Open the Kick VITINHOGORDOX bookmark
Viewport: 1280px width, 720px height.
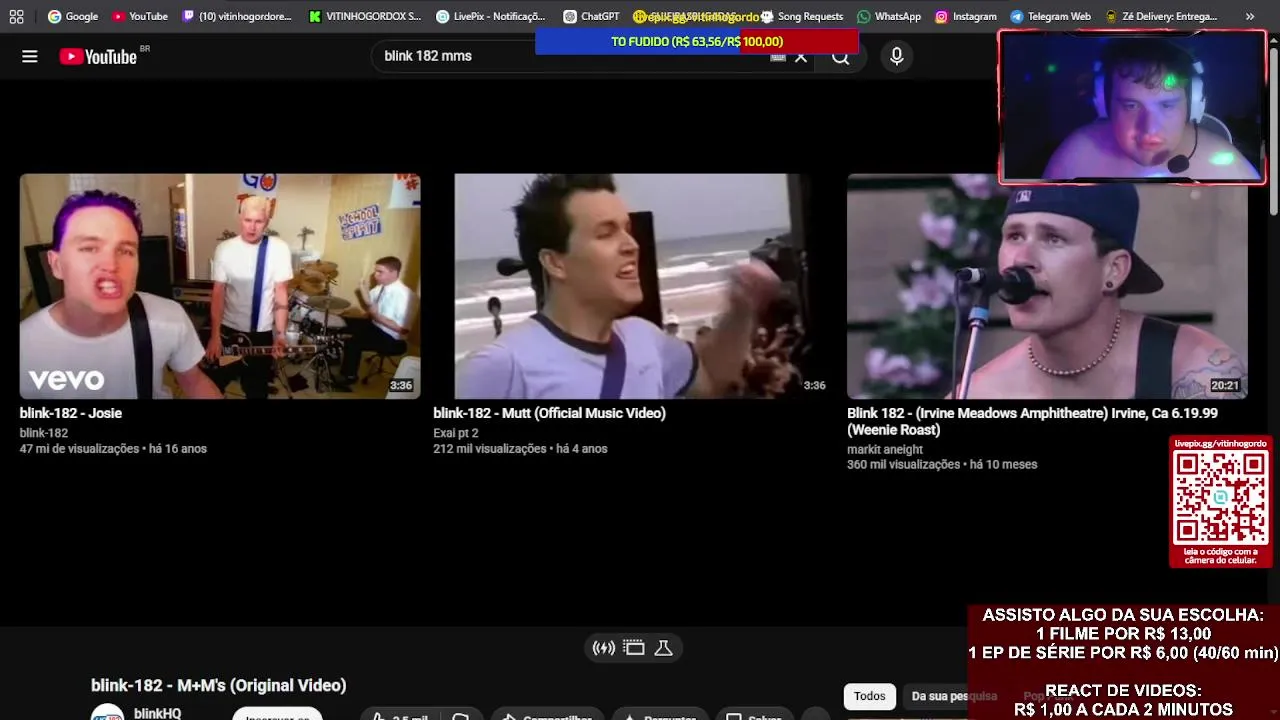point(365,16)
